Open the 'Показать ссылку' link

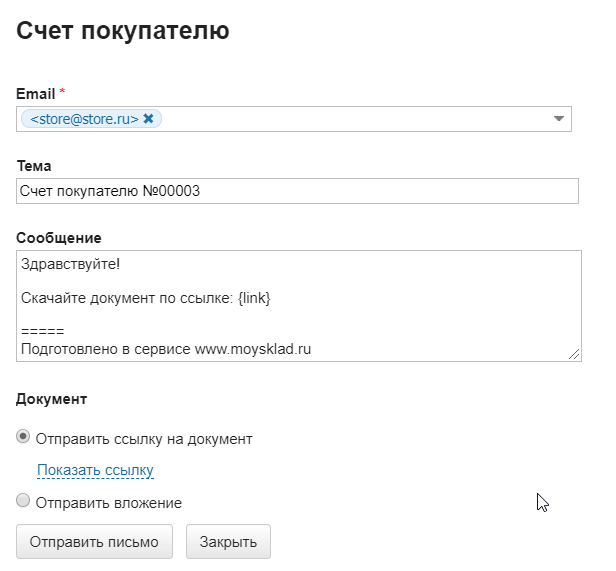(x=95, y=470)
